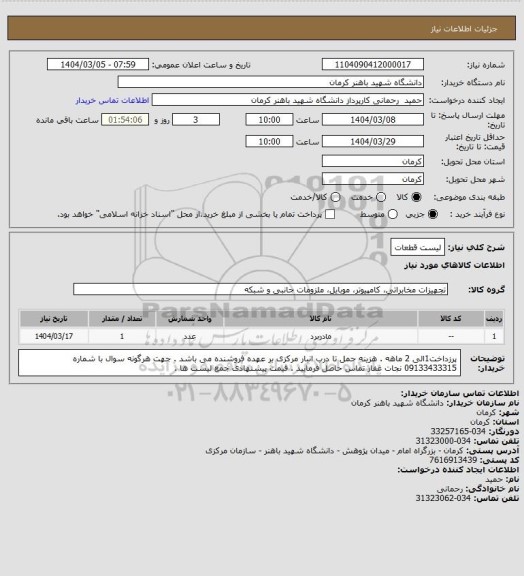Click the buyer organization name in contact section
The image size is (524, 576).
pos(397,403)
